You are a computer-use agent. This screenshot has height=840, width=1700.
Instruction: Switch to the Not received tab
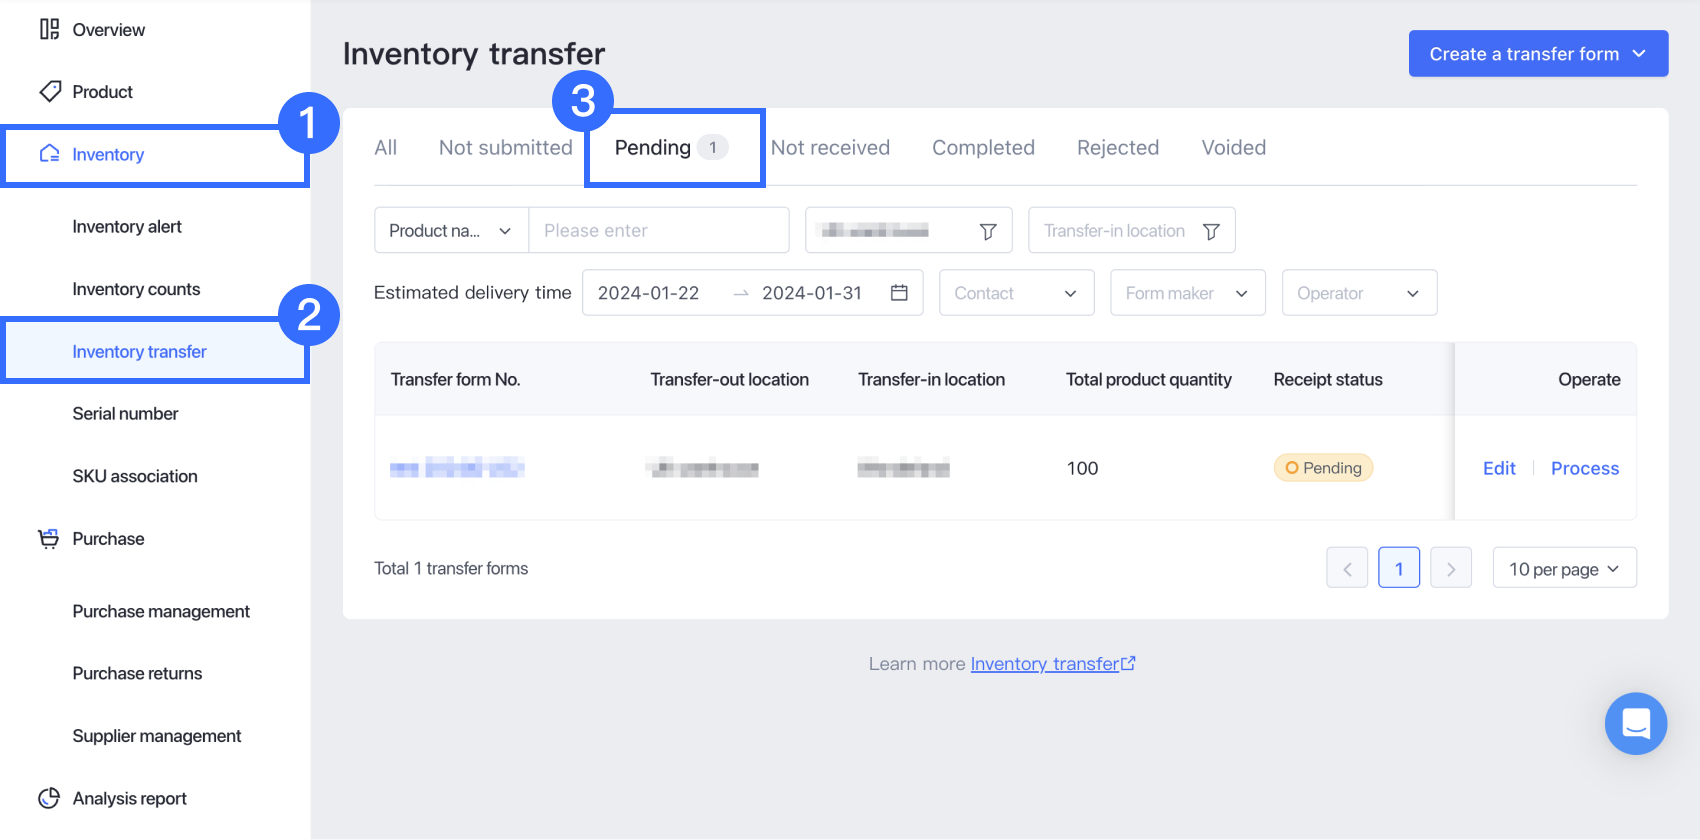coord(830,148)
